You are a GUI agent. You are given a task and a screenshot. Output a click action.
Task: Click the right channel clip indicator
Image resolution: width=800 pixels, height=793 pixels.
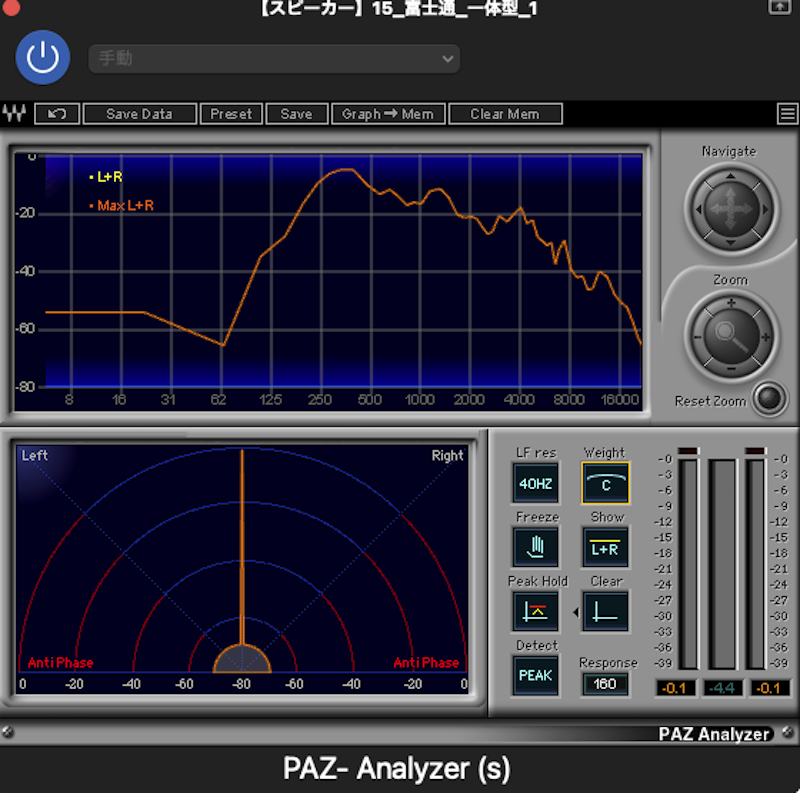[x=755, y=451]
